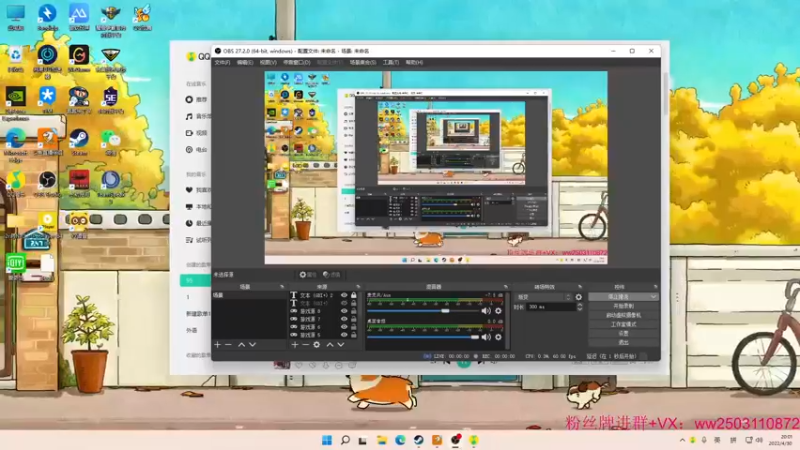The height and width of the screenshot is (450, 800).
Task: Pop out the 控件 dock panel
Action: (x=655, y=287)
